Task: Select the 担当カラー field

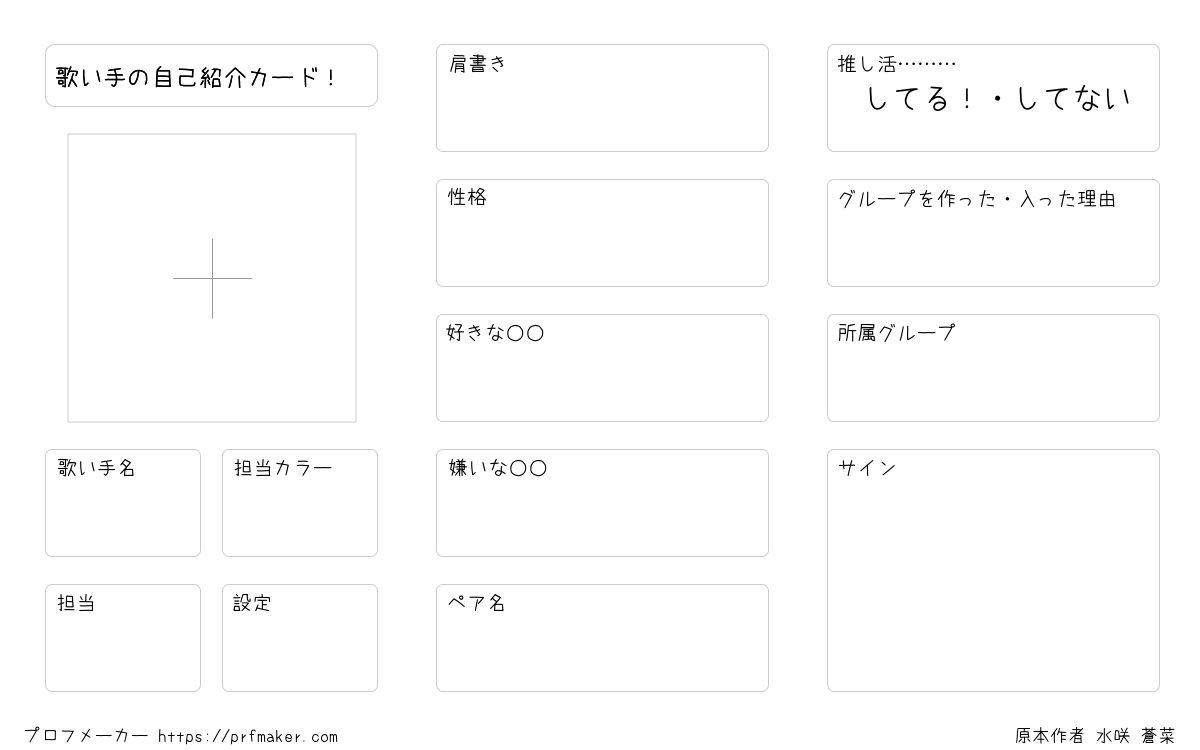Action: pos(300,503)
